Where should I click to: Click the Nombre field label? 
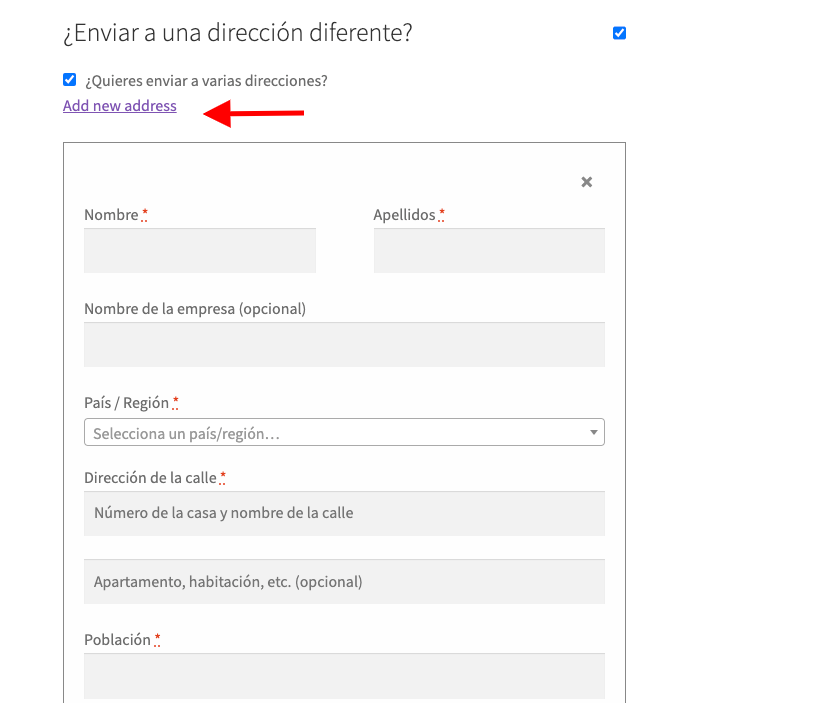point(111,215)
